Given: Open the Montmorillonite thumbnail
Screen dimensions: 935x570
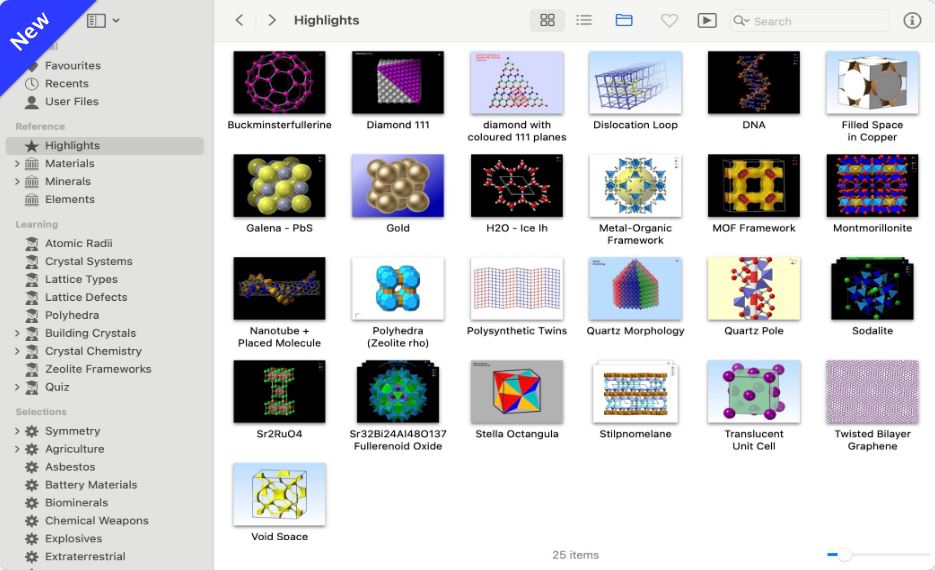Looking at the screenshot, I should [872, 185].
